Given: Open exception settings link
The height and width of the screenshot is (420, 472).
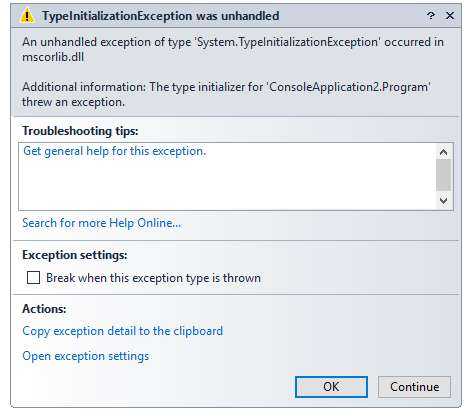Looking at the screenshot, I should (86, 356).
